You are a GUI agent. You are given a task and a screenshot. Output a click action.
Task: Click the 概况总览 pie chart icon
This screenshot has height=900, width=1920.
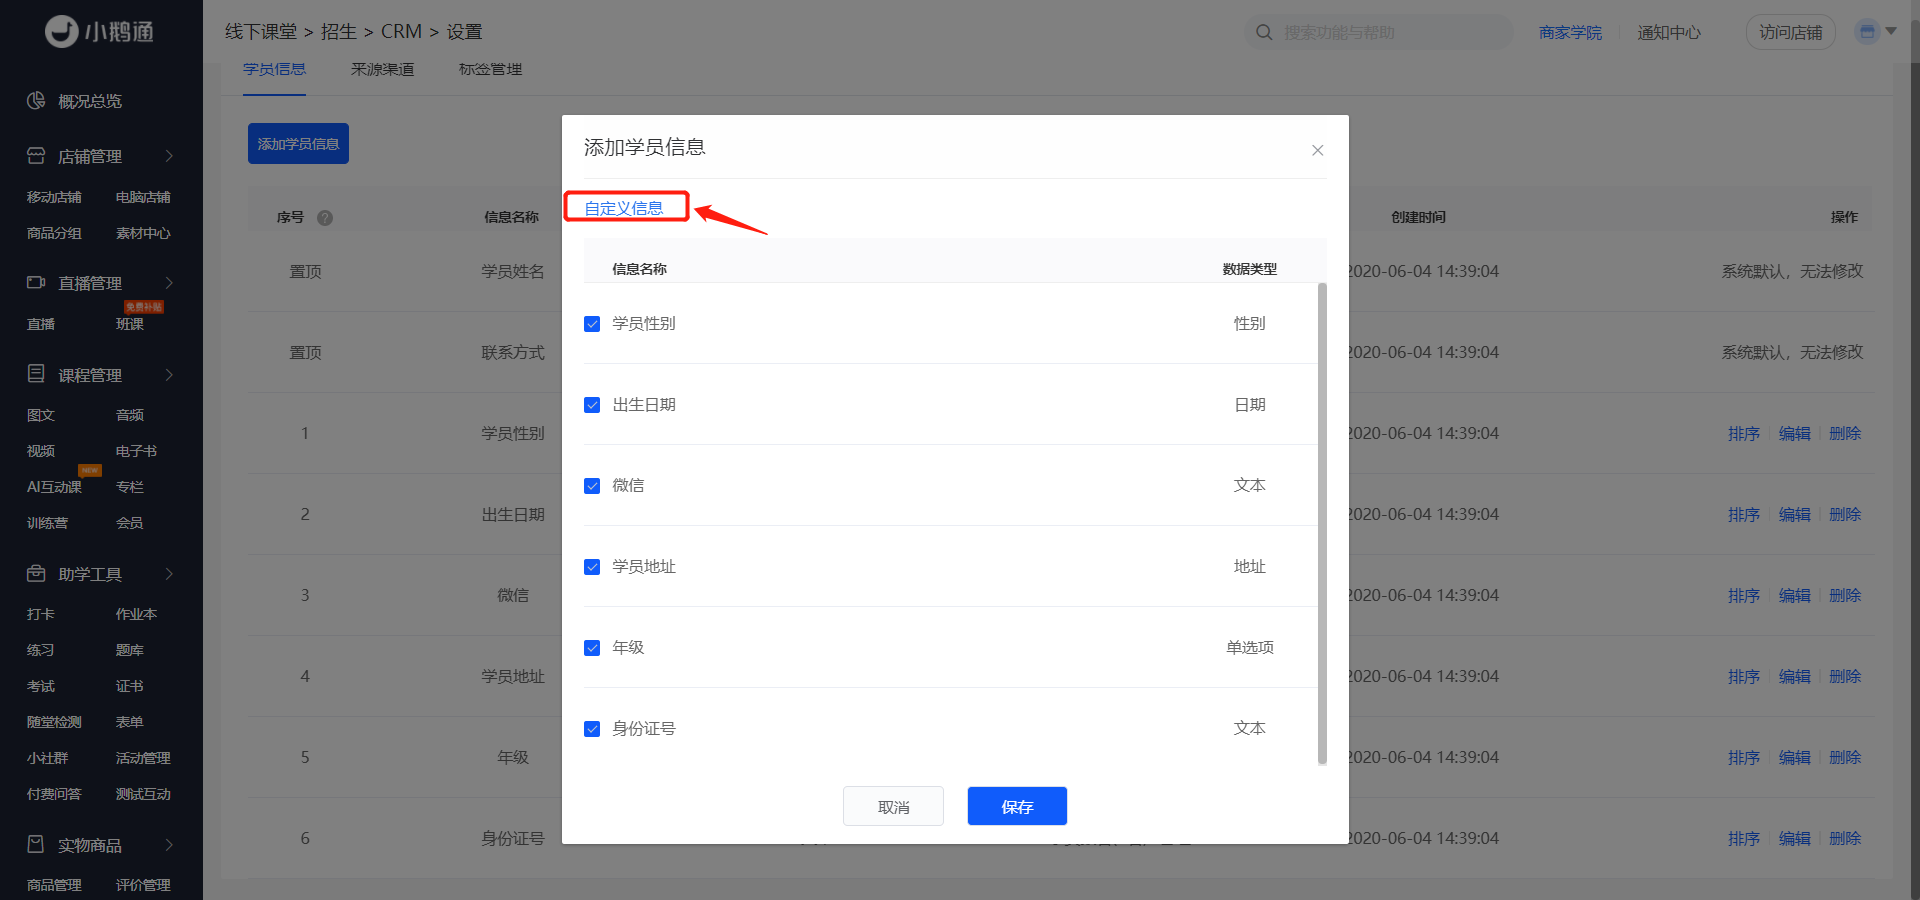[36, 100]
